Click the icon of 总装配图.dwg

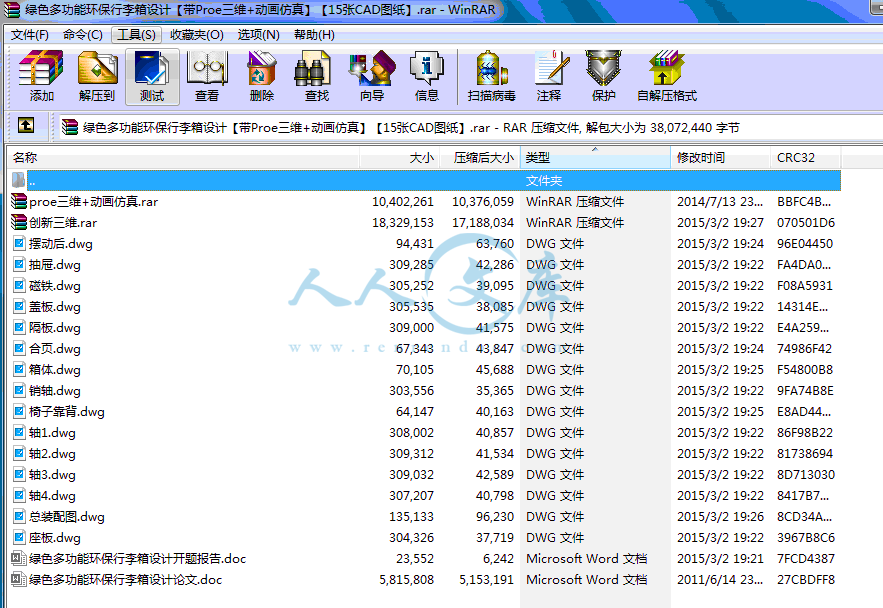pos(19,516)
